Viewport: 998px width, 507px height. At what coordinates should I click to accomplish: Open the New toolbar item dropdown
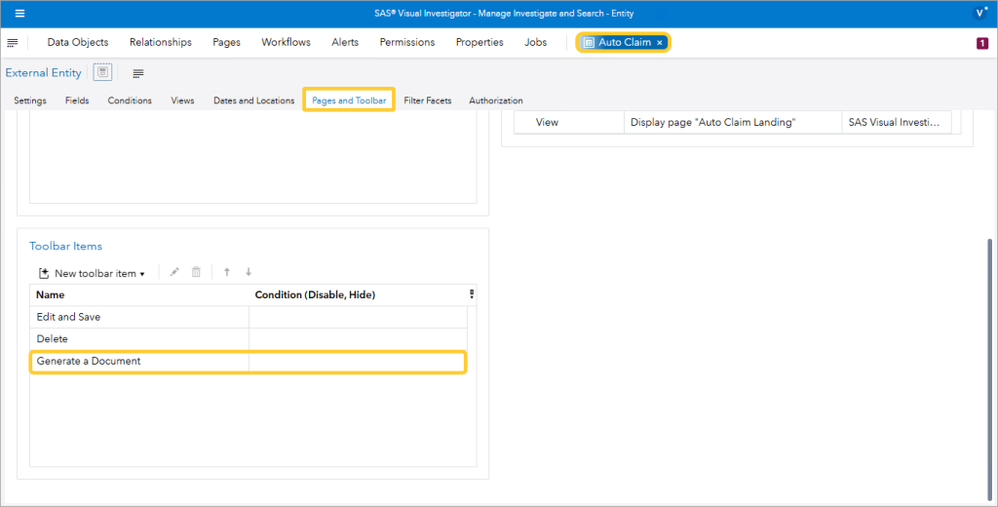[92, 273]
